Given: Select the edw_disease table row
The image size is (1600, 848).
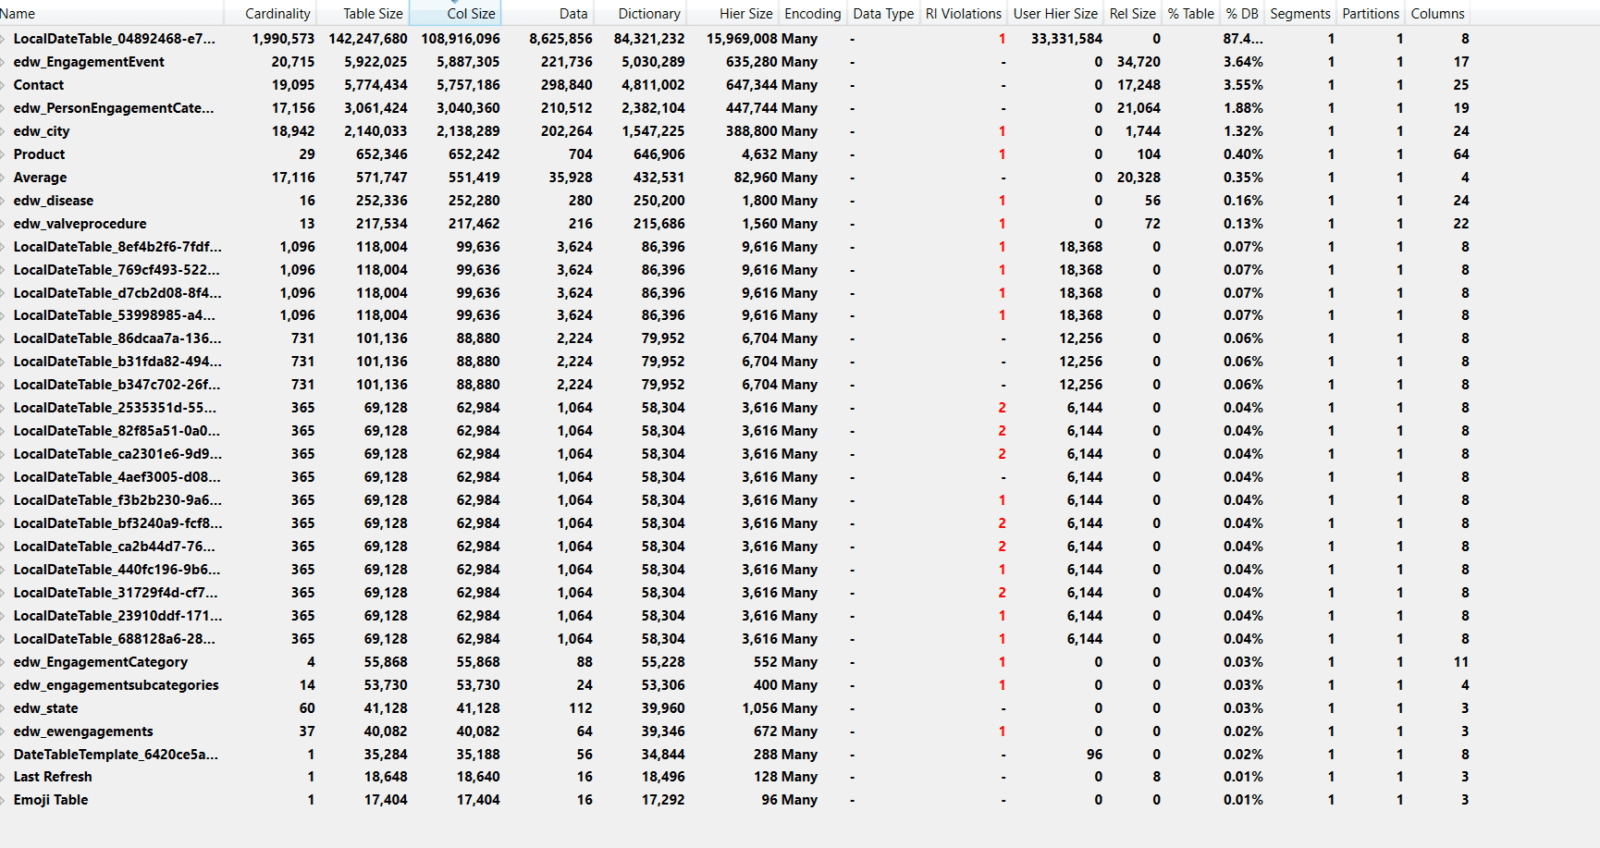Looking at the screenshot, I should [x=735, y=200].
